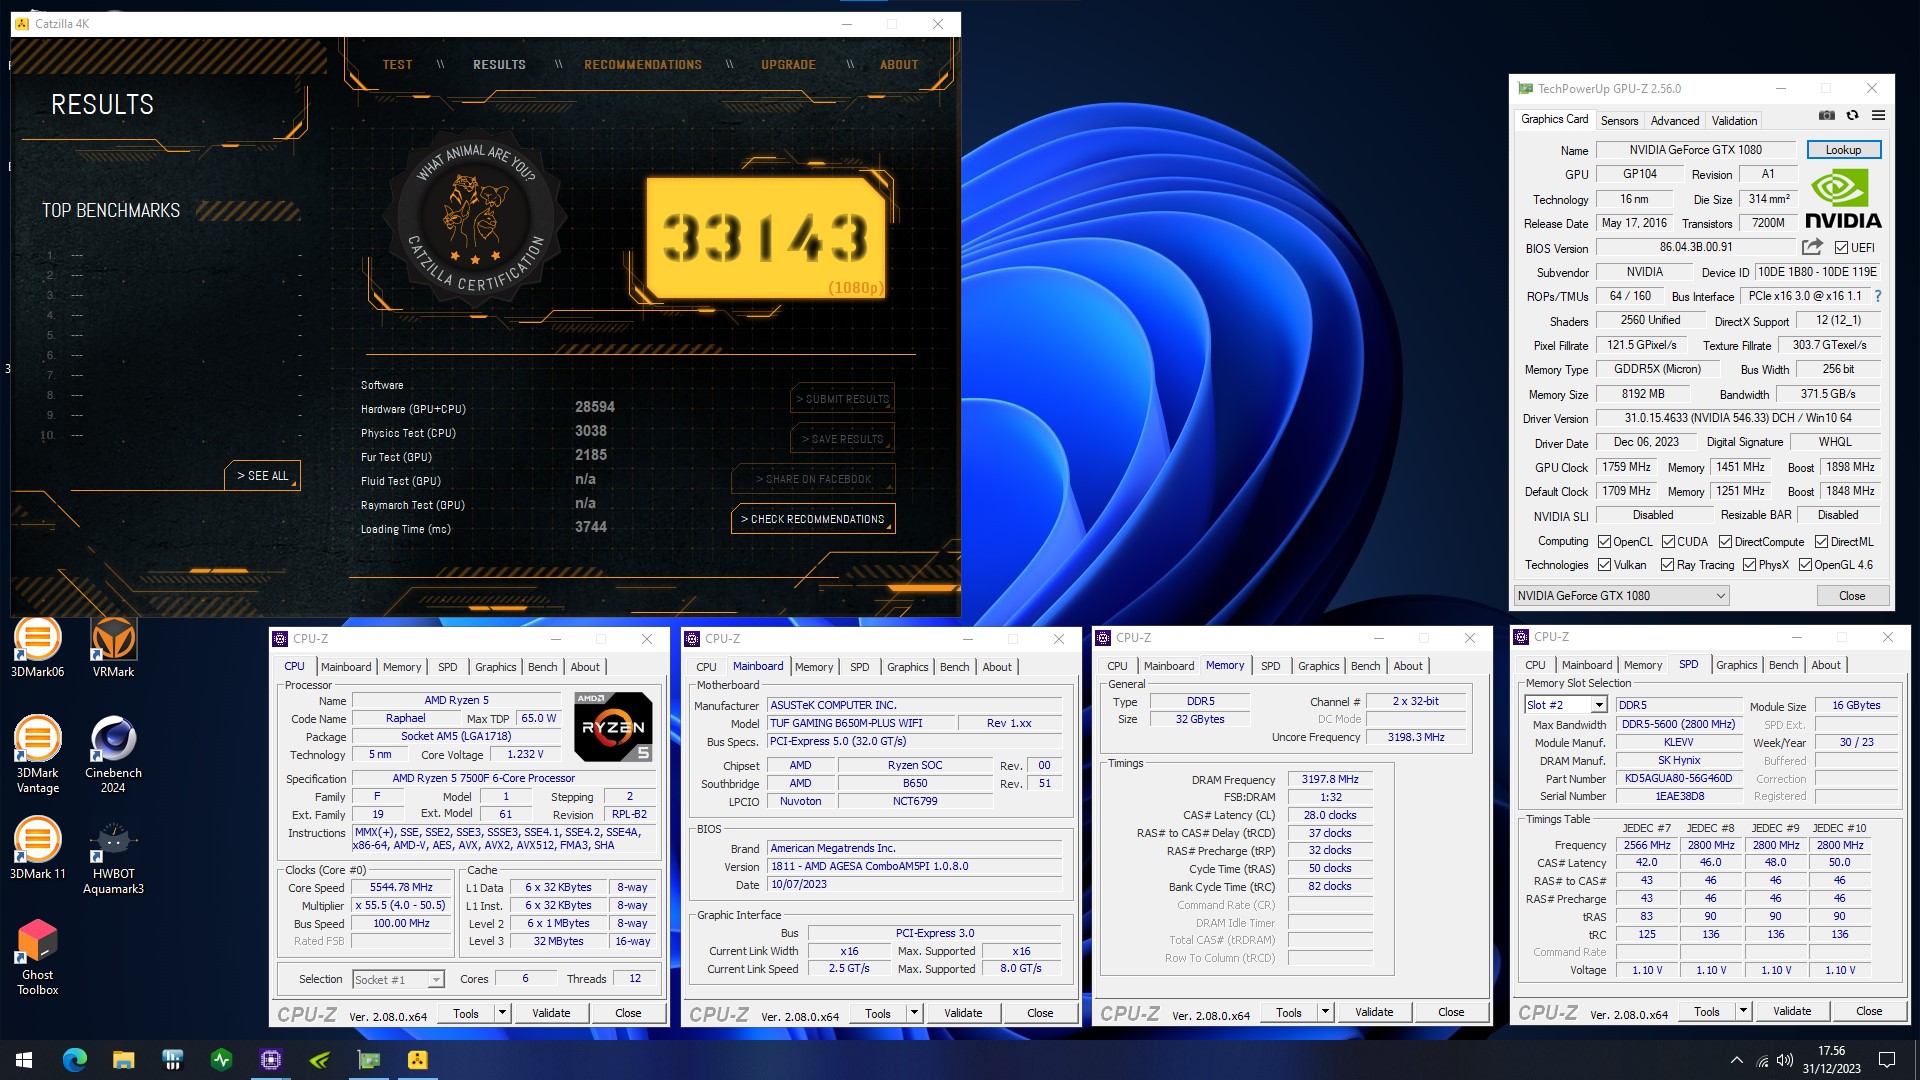Click SAVE RESULTS in Catzilla

pyautogui.click(x=842, y=439)
